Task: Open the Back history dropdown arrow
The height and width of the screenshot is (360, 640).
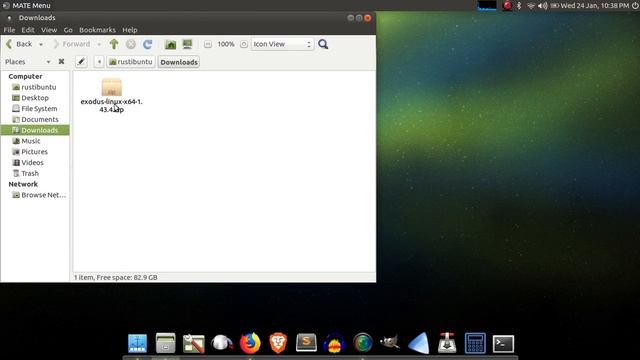Action: [x=41, y=44]
